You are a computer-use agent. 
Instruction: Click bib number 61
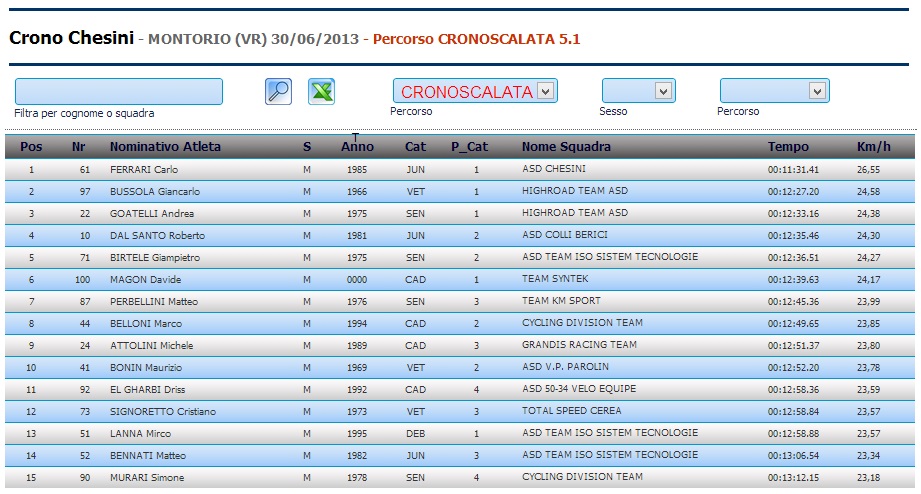[x=85, y=170]
